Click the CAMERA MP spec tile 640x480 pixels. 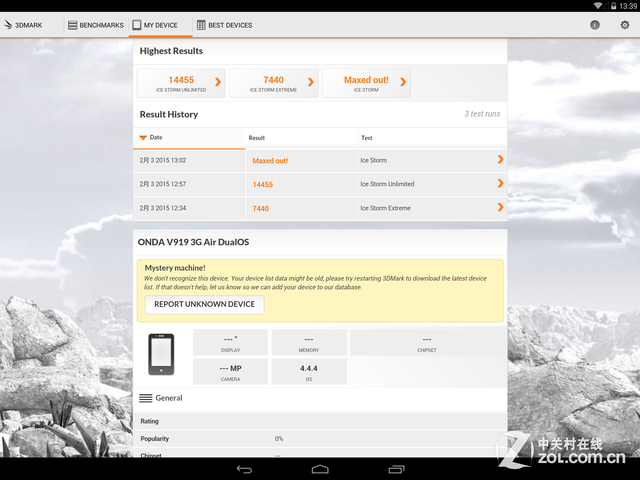[231, 372]
